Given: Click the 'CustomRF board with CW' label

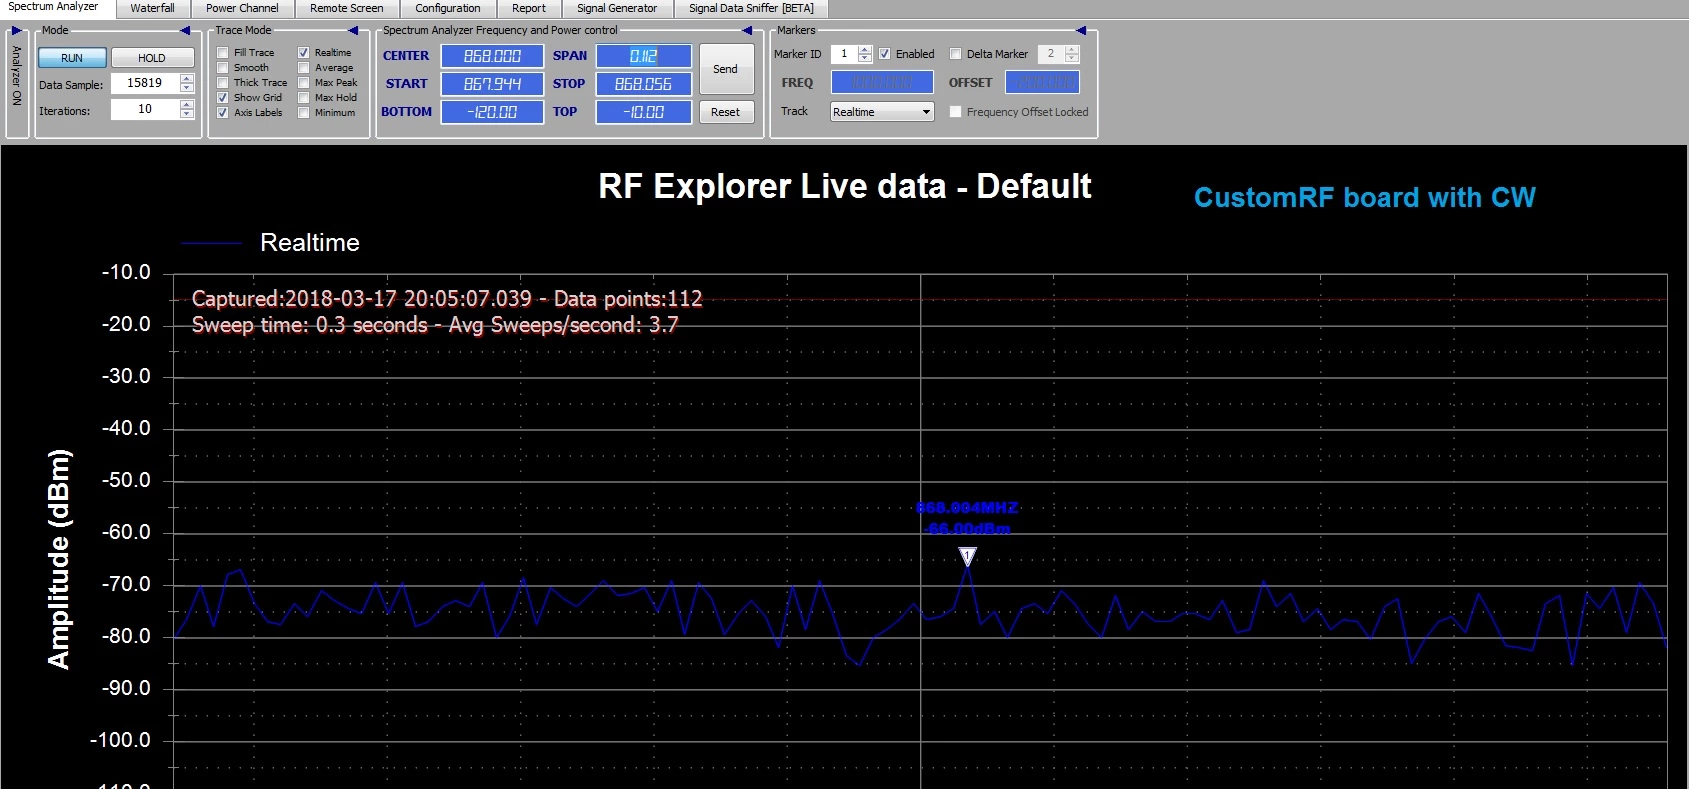Looking at the screenshot, I should (1365, 197).
